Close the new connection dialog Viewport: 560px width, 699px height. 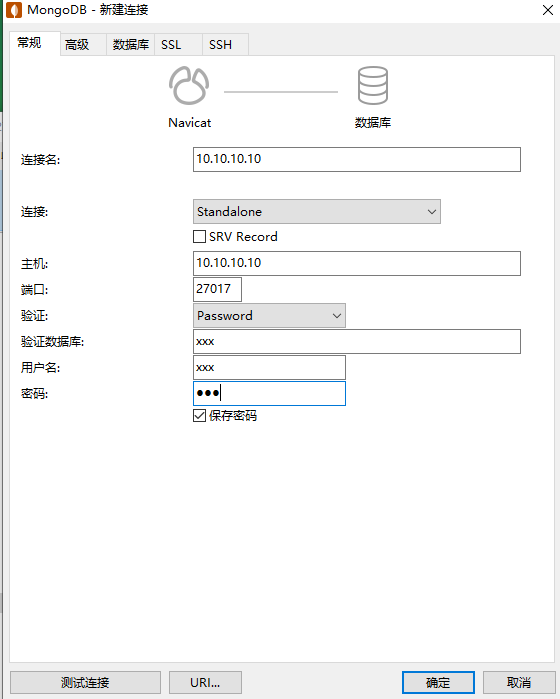[548, 10]
